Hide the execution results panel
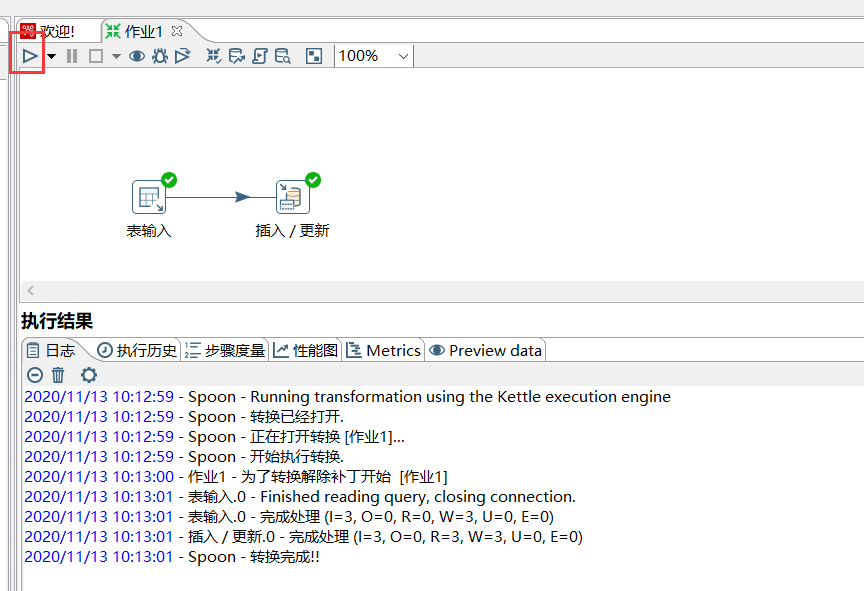Image resolution: width=864 pixels, height=591 pixels. coord(313,56)
